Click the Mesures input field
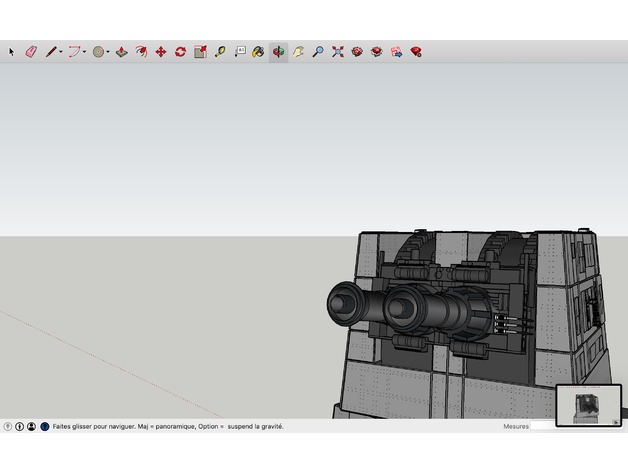The height and width of the screenshot is (472, 628). click(x=543, y=426)
